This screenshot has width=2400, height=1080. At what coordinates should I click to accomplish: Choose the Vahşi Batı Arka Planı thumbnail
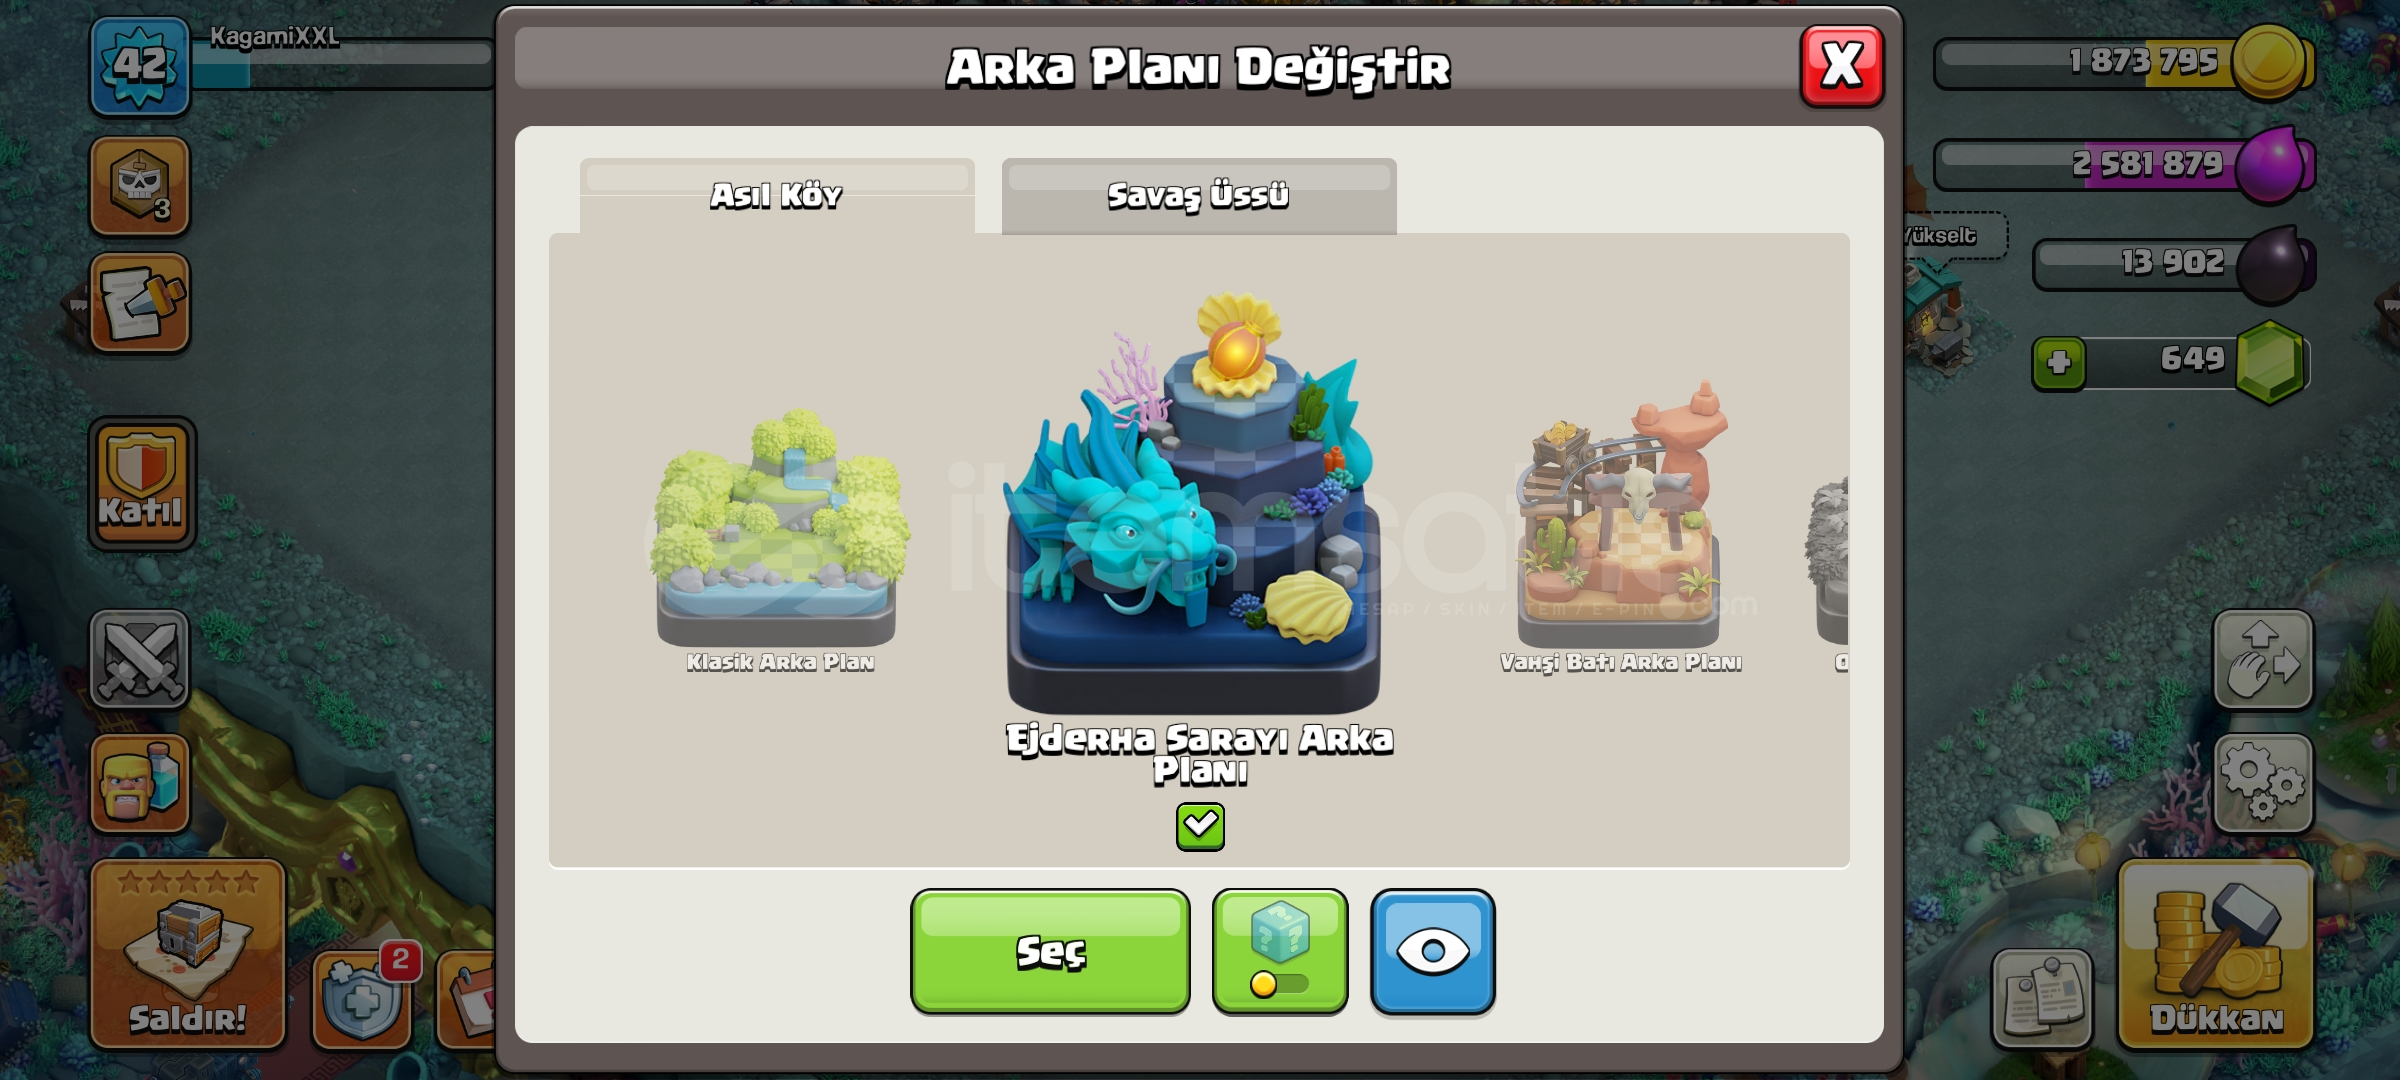(x=1621, y=527)
